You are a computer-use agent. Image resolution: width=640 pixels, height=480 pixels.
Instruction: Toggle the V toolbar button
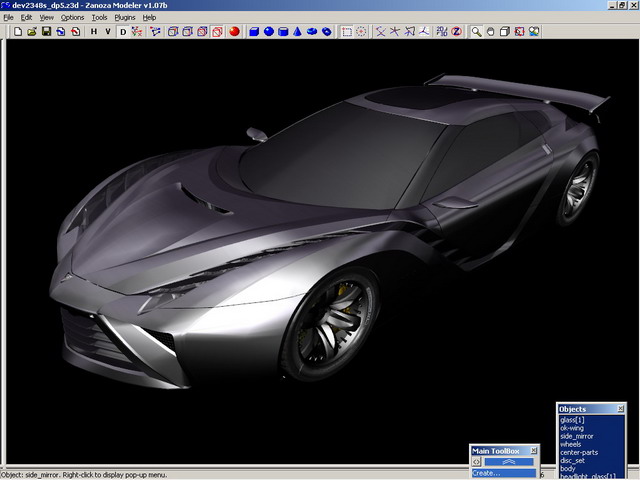tap(108, 32)
